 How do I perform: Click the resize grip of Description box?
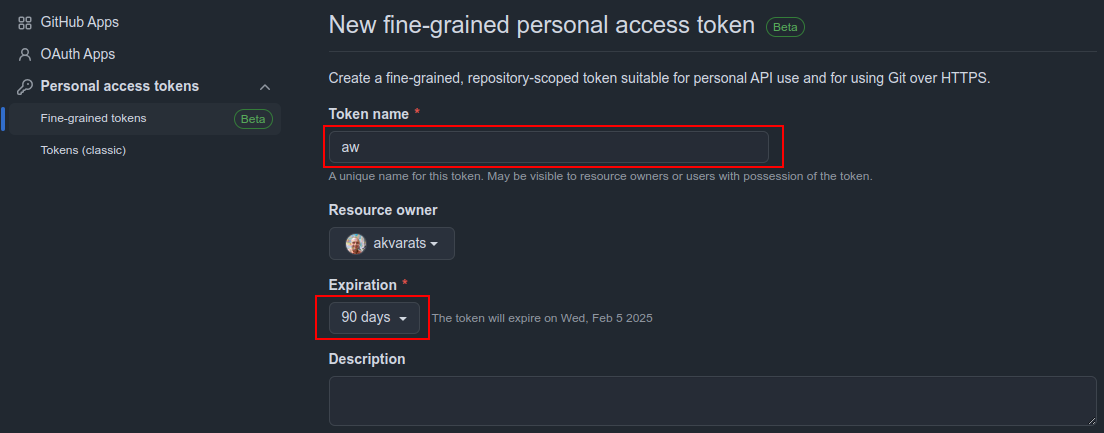1091,420
